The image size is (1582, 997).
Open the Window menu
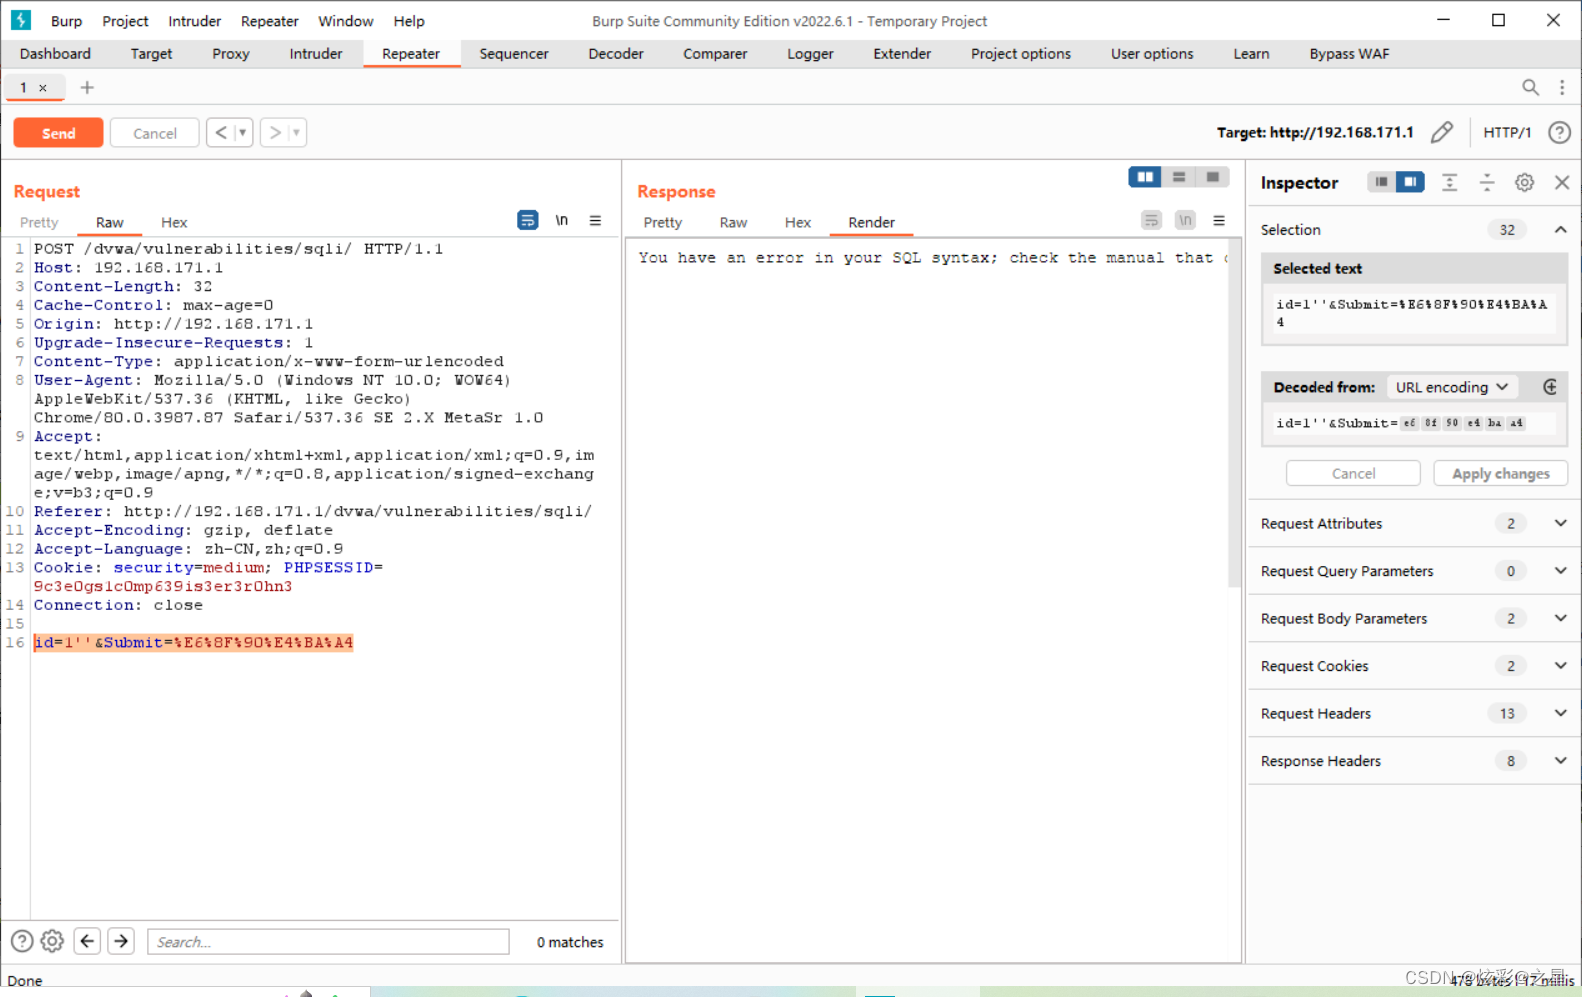(x=345, y=21)
